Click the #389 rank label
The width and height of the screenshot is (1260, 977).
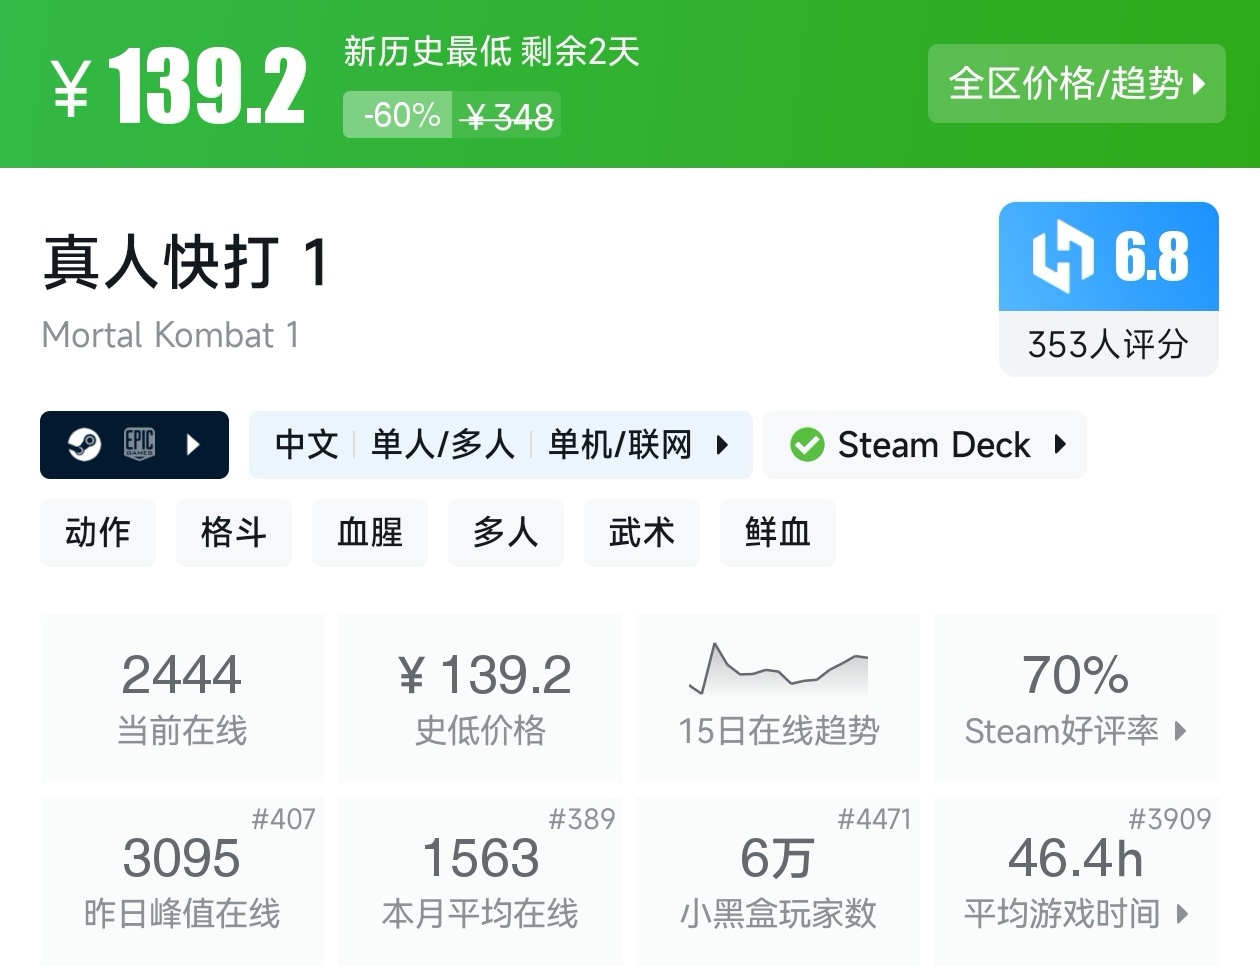pyautogui.click(x=582, y=819)
